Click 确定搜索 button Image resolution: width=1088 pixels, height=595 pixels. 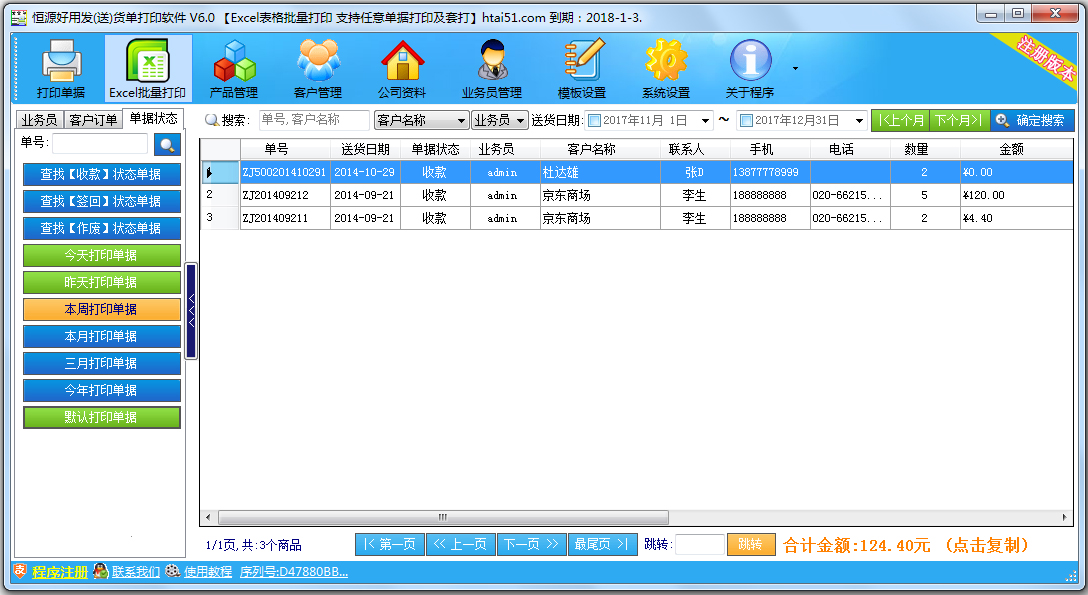1032,120
